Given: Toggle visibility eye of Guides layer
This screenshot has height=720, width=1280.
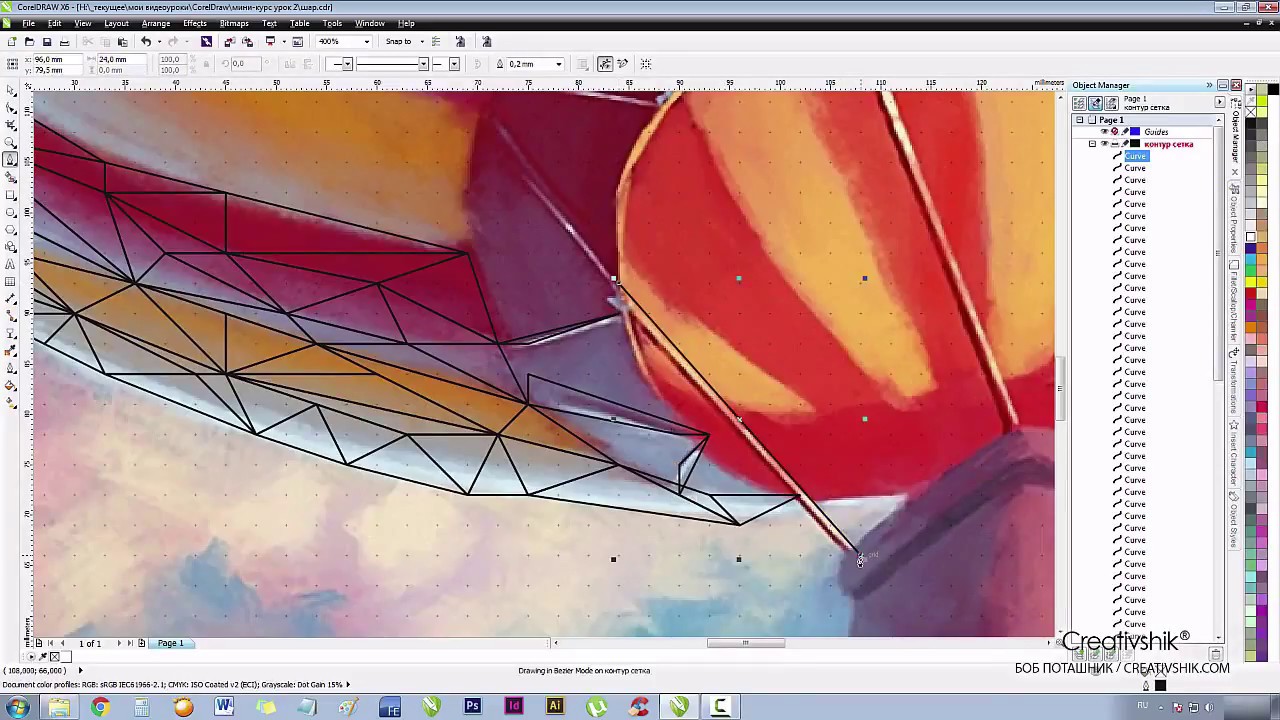Looking at the screenshot, I should (x=1104, y=132).
